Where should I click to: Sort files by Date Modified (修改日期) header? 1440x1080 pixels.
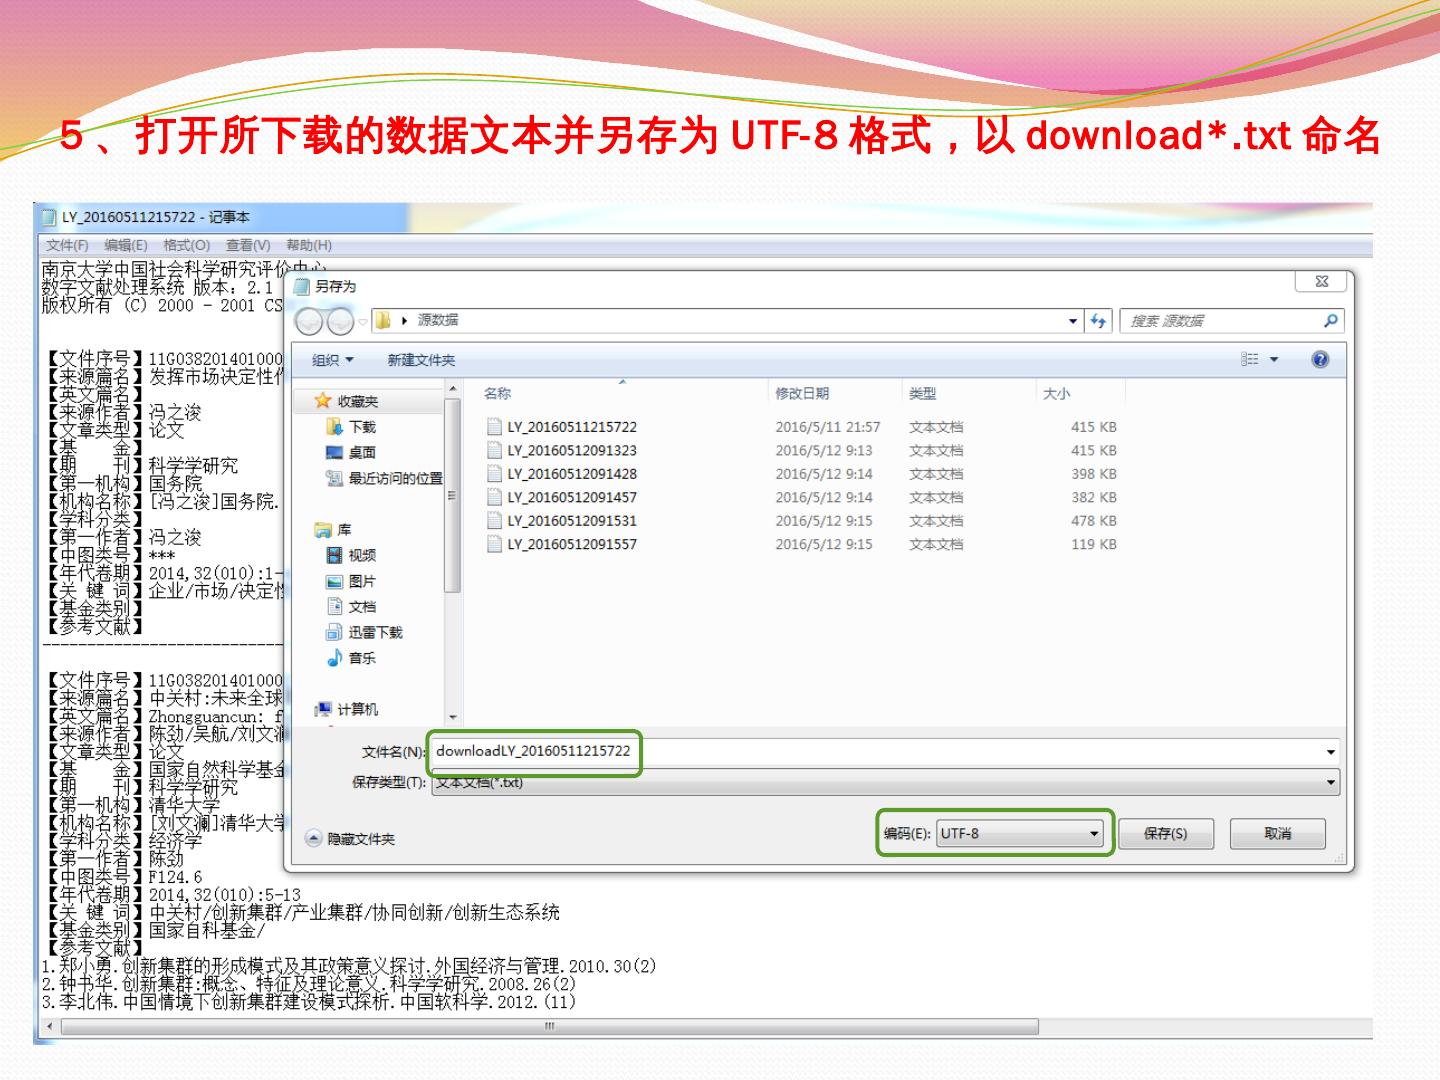(x=835, y=394)
